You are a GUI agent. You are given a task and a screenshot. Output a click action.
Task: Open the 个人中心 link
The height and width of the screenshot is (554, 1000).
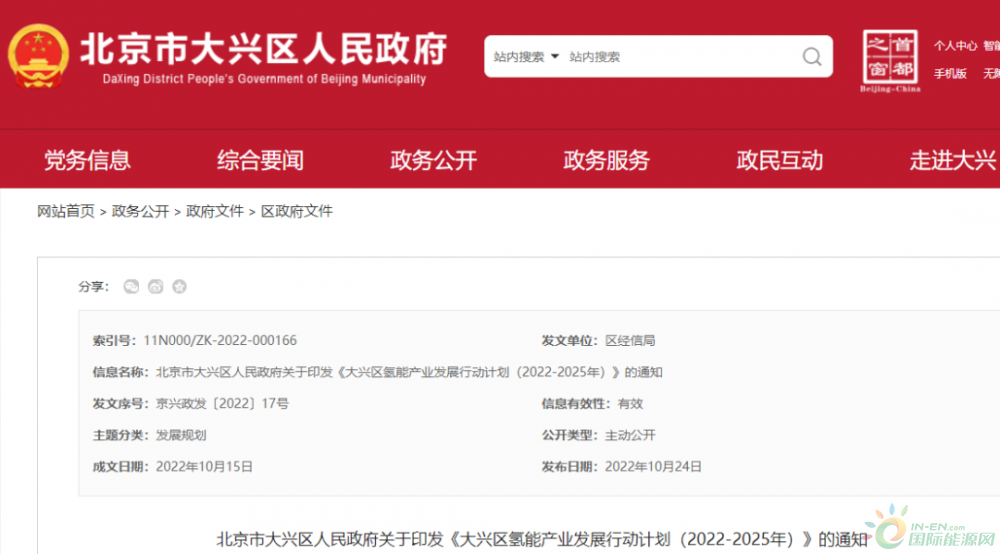[x=955, y=45]
